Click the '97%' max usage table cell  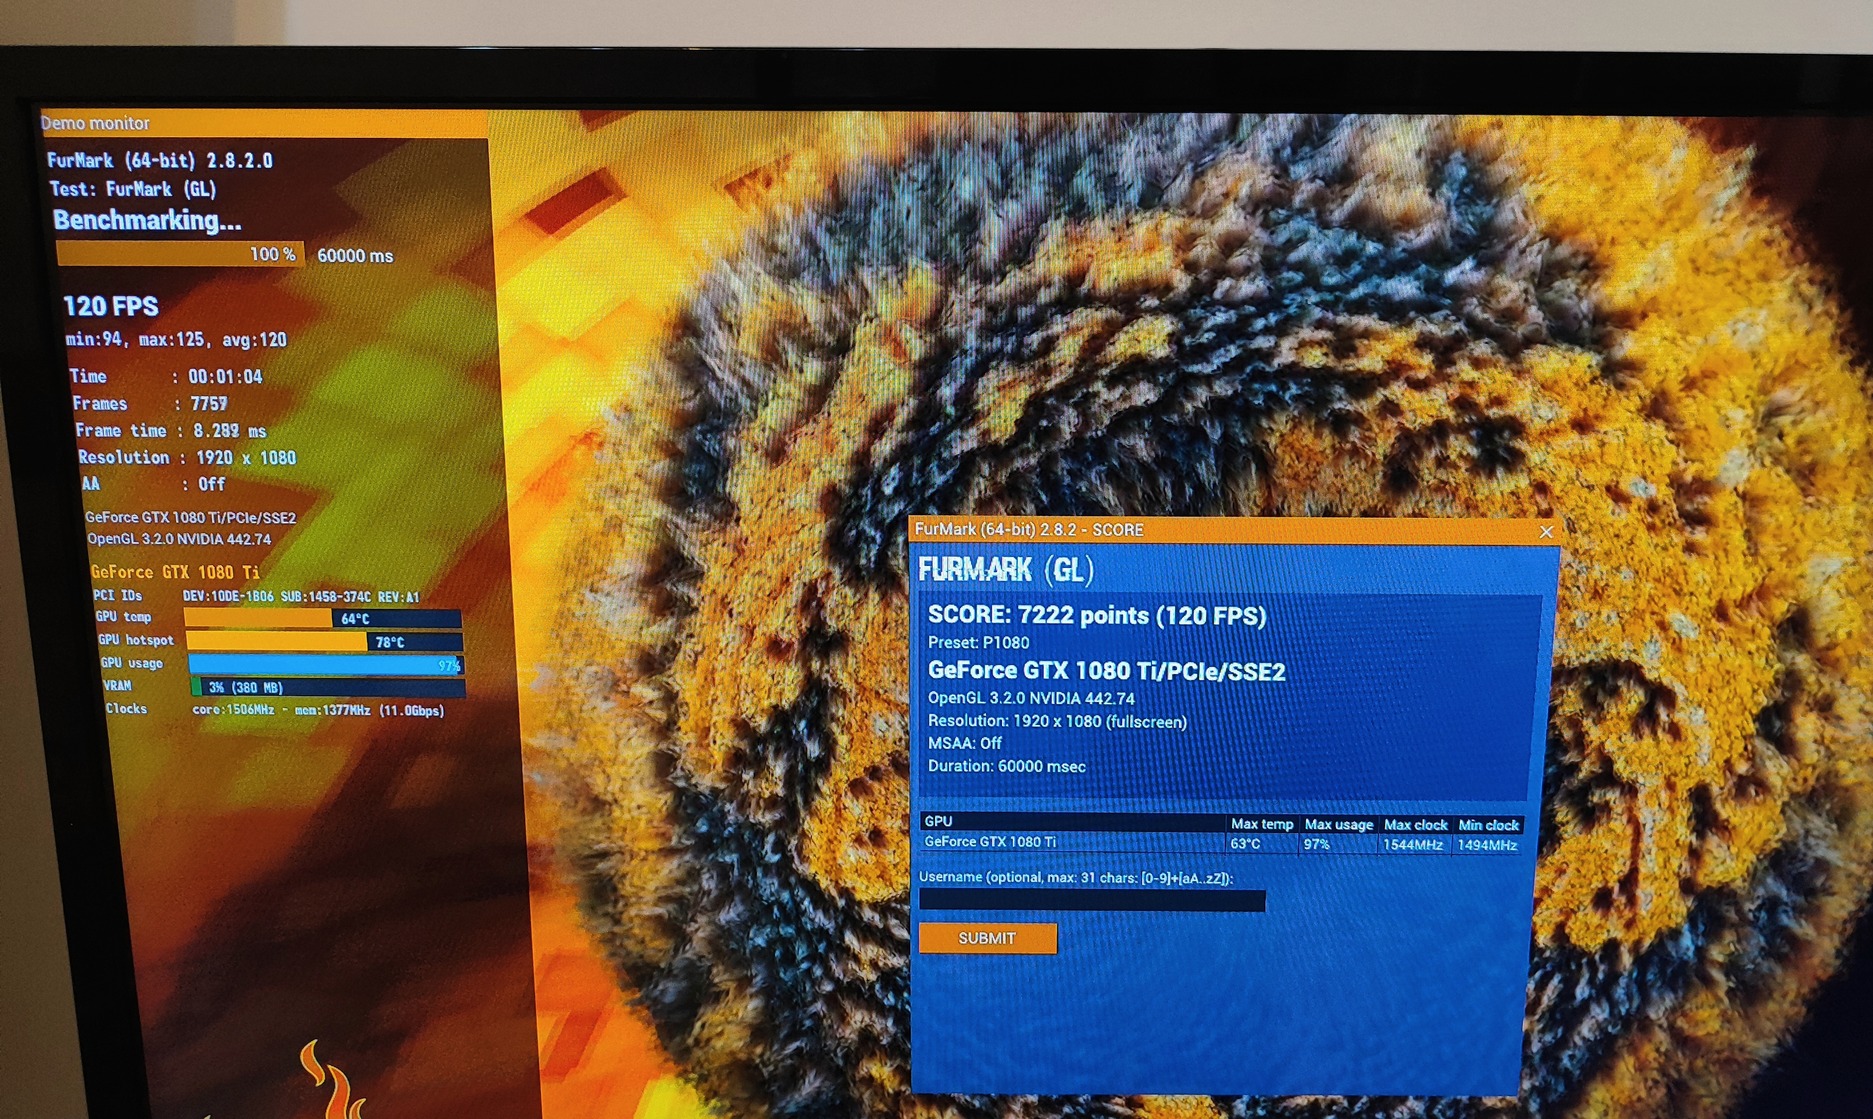[x=1316, y=845]
